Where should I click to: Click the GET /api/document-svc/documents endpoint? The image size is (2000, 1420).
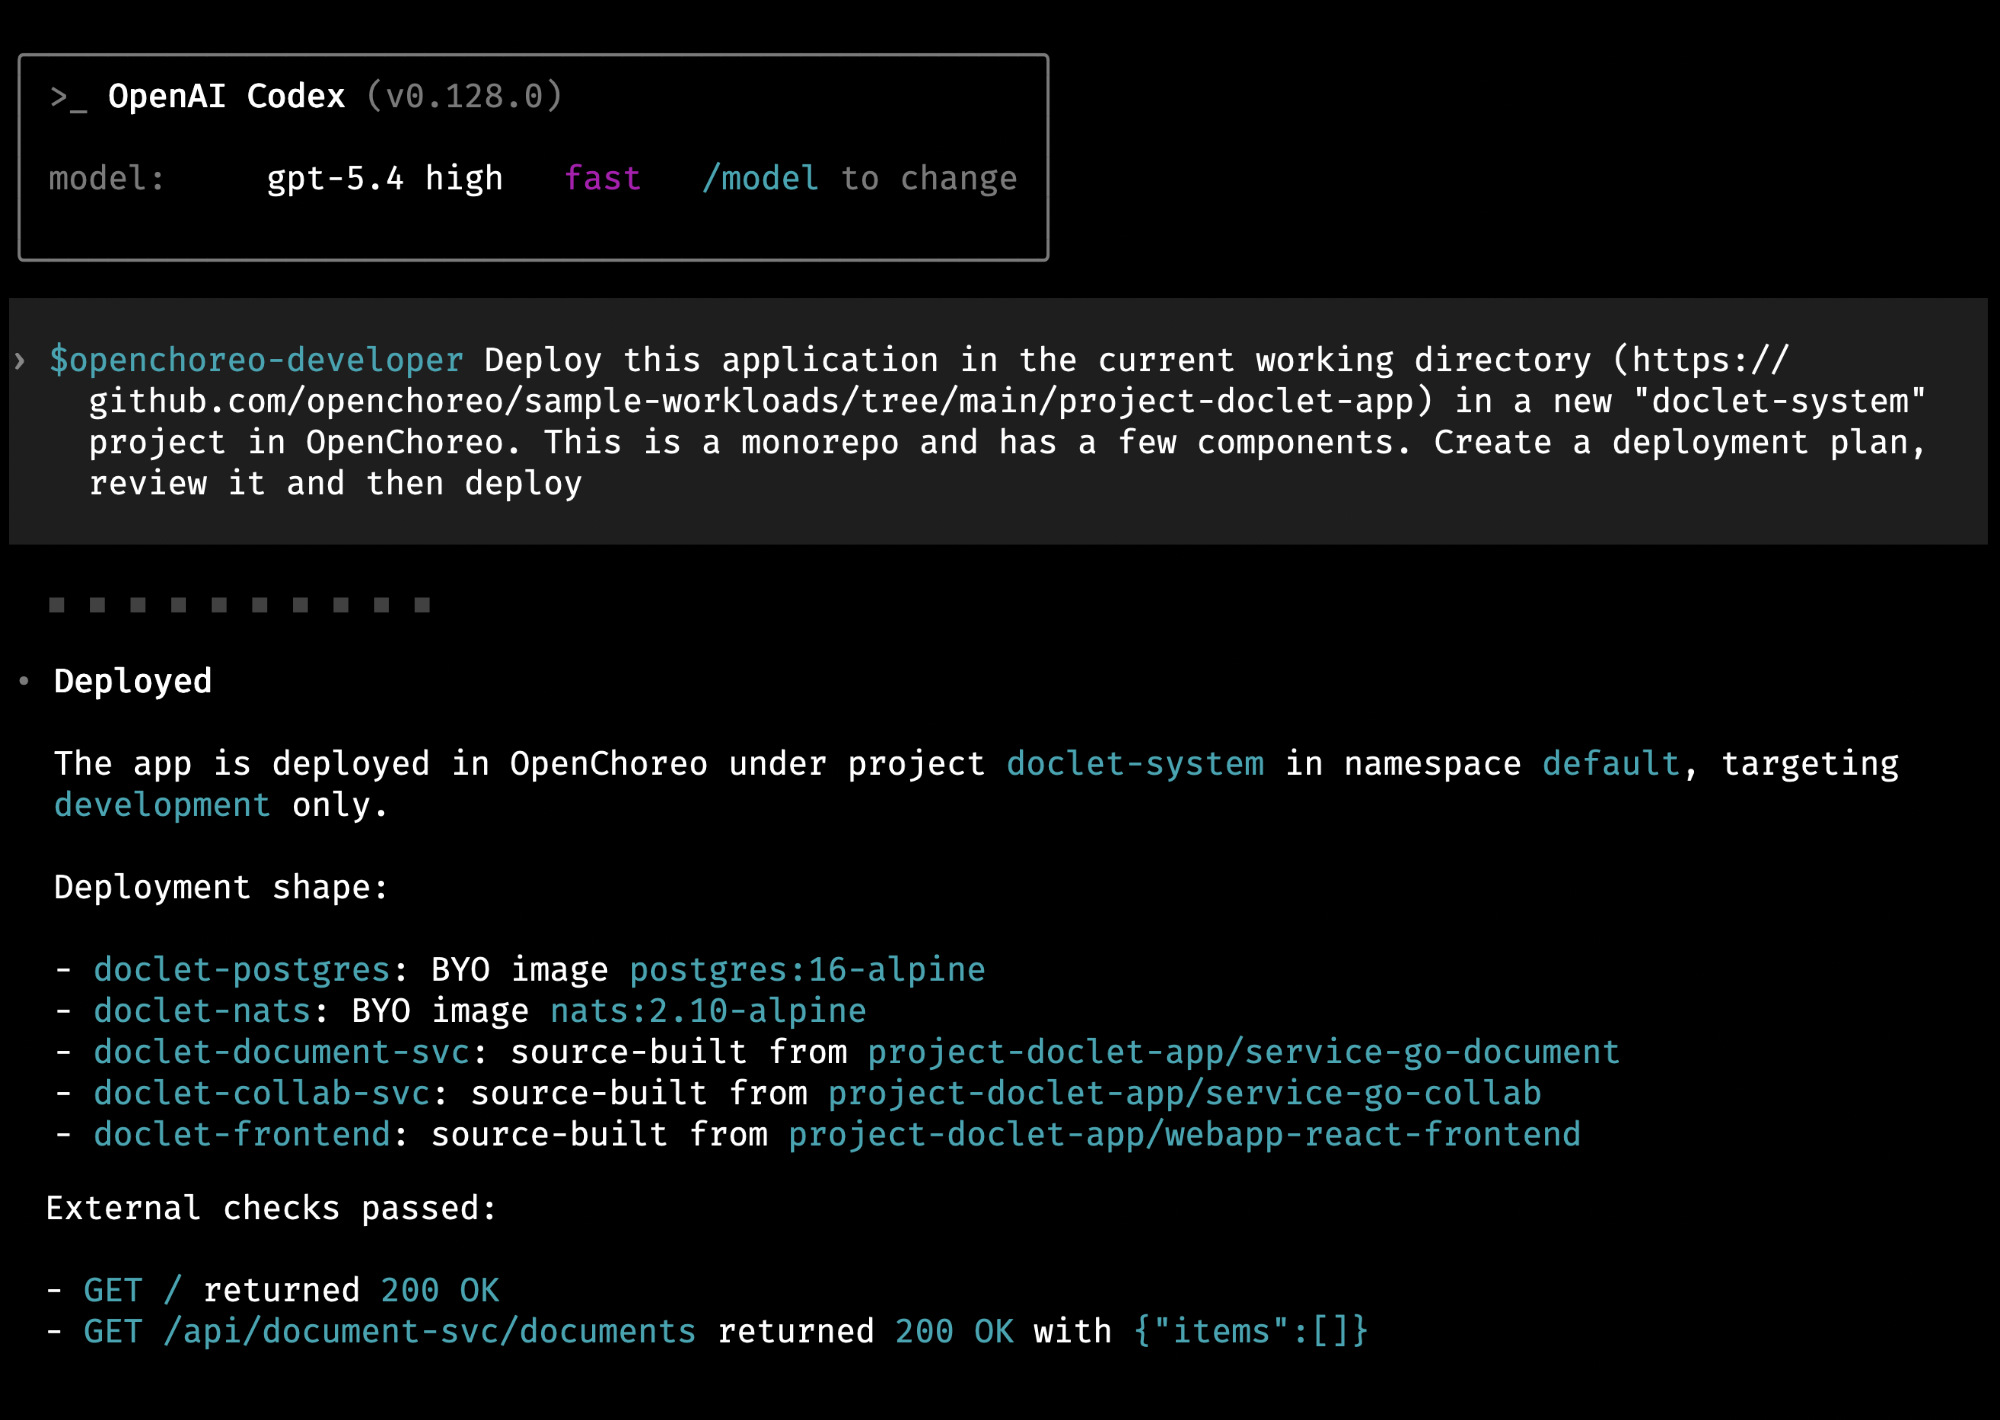click(390, 1332)
